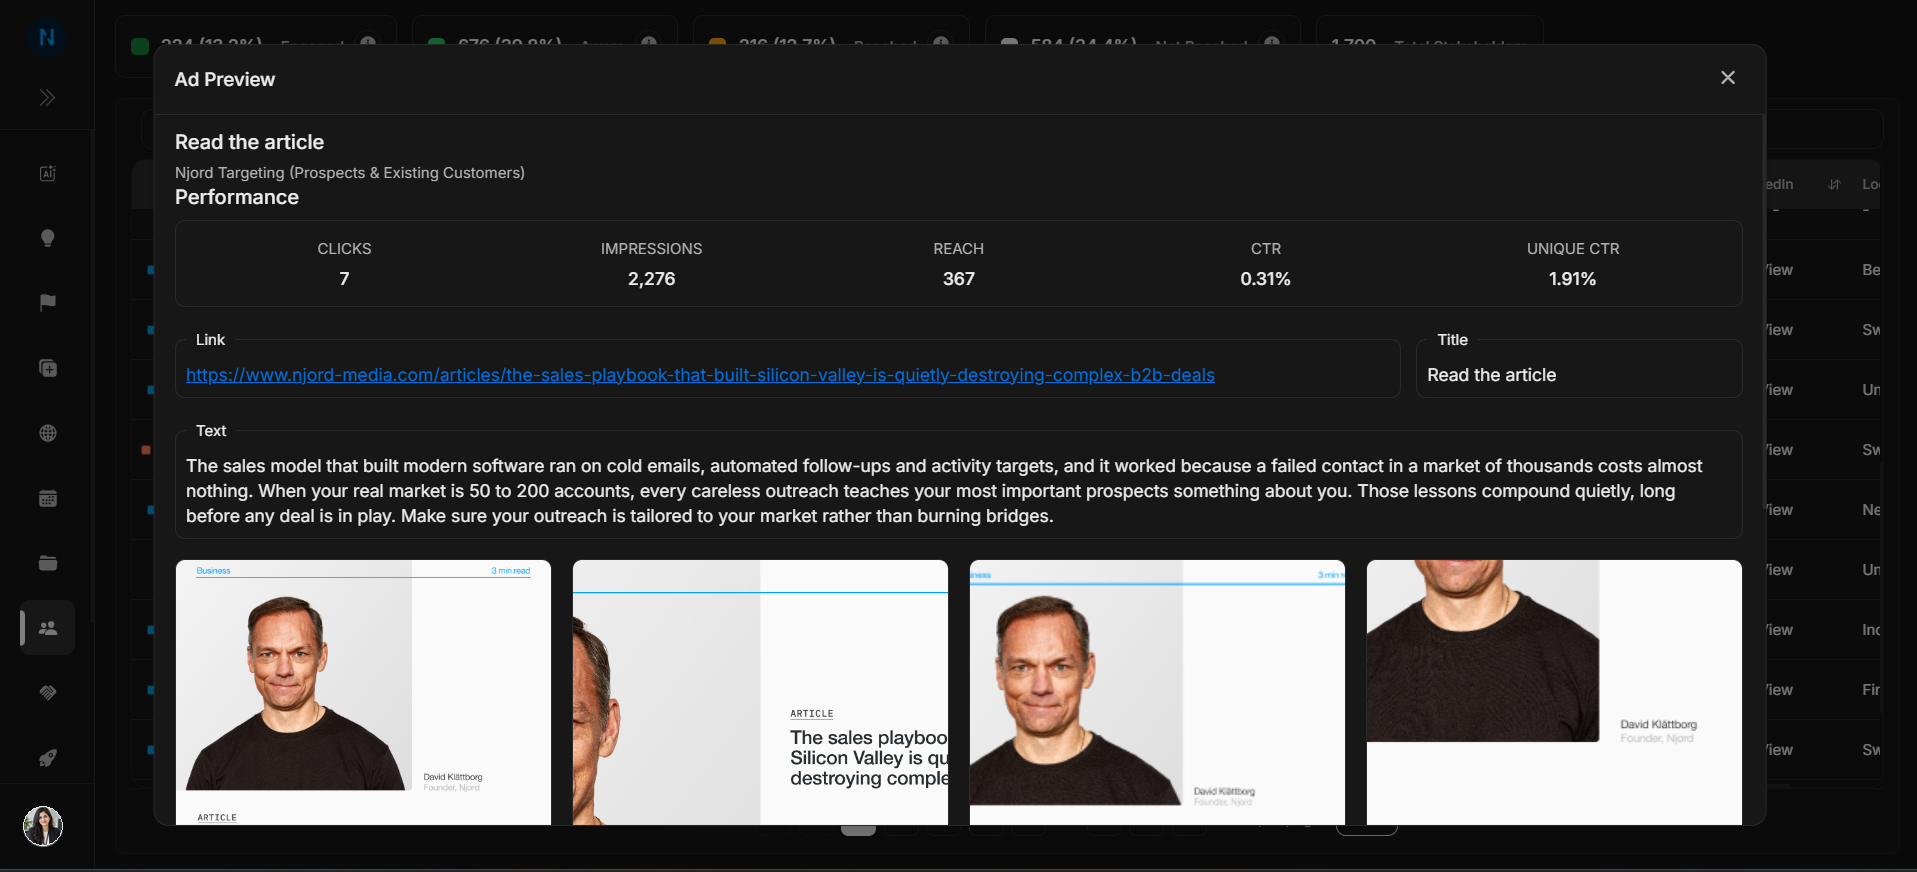
Task: Open the rocket icon in sidebar
Action: pyautogui.click(x=47, y=758)
